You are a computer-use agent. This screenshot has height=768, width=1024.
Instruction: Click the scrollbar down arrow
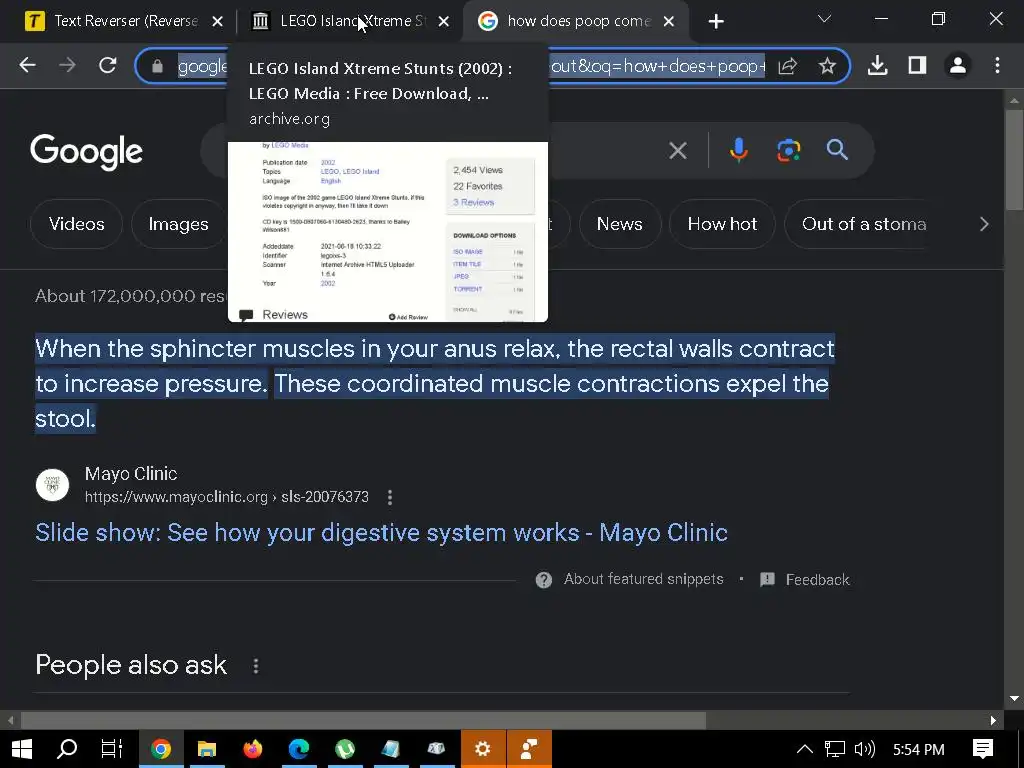pyautogui.click(x=1014, y=699)
